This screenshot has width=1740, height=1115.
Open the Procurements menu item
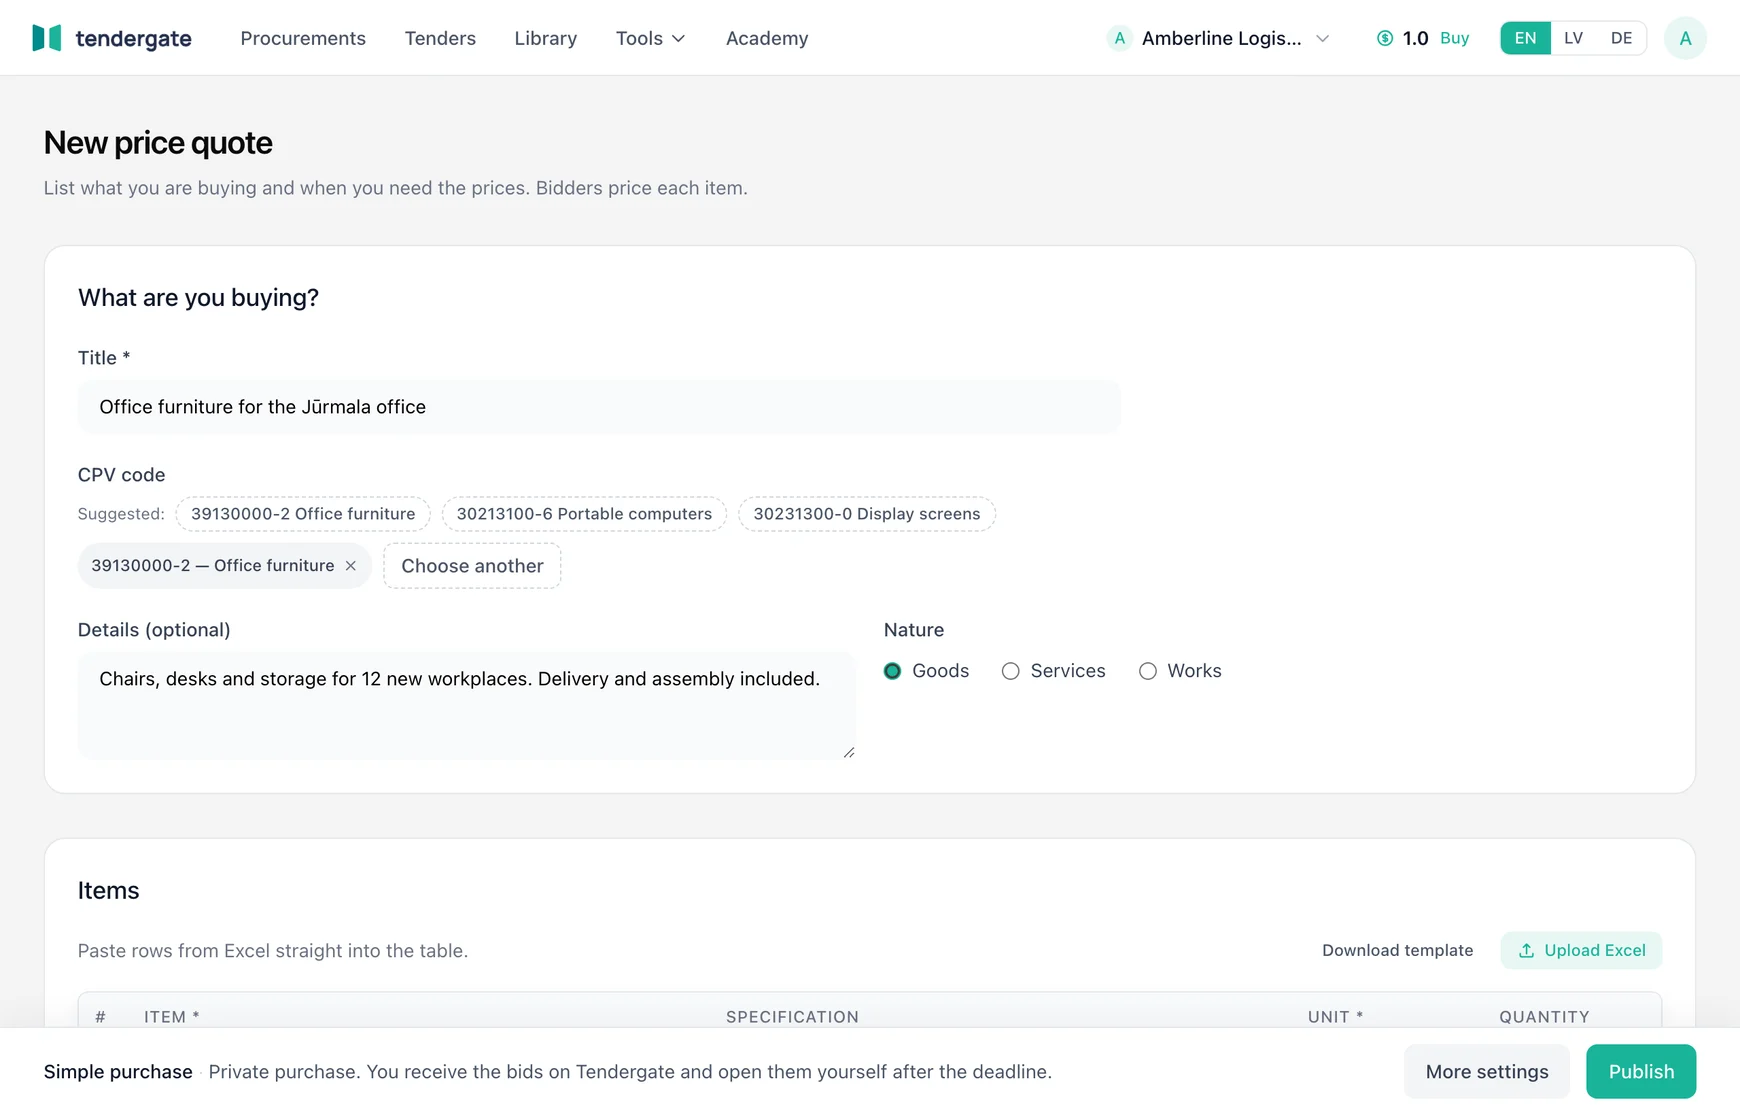(303, 38)
